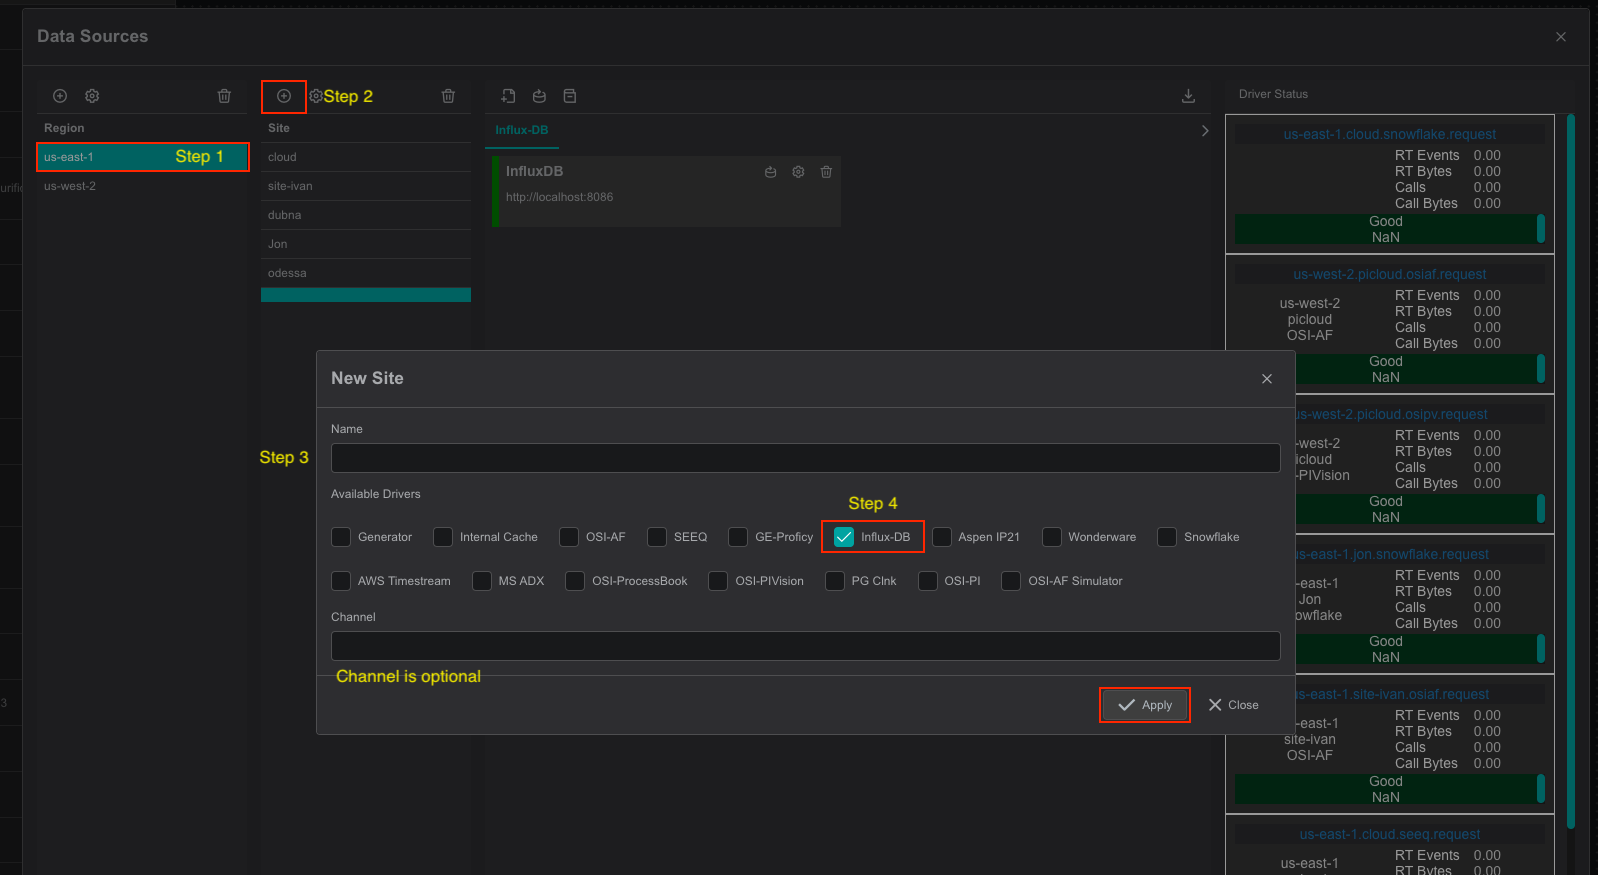Viewport: 1598px width, 875px height.
Task: Enable OSI-AF Simulator checkbox
Action: click(x=1011, y=581)
